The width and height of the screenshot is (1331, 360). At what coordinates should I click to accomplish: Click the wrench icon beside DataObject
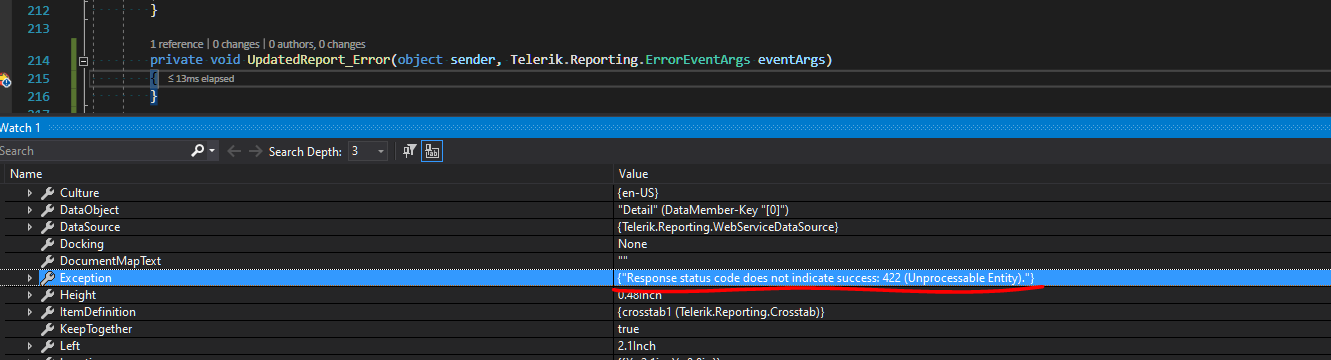click(47, 210)
